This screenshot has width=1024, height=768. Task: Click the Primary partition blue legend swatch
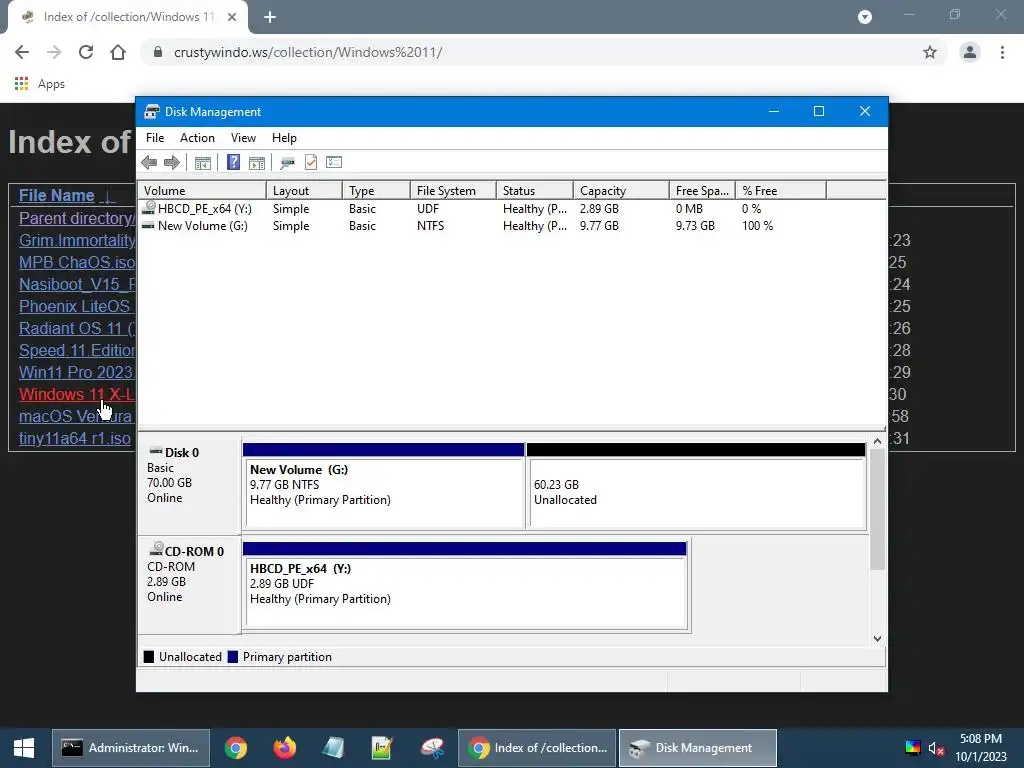coord(232,657)
